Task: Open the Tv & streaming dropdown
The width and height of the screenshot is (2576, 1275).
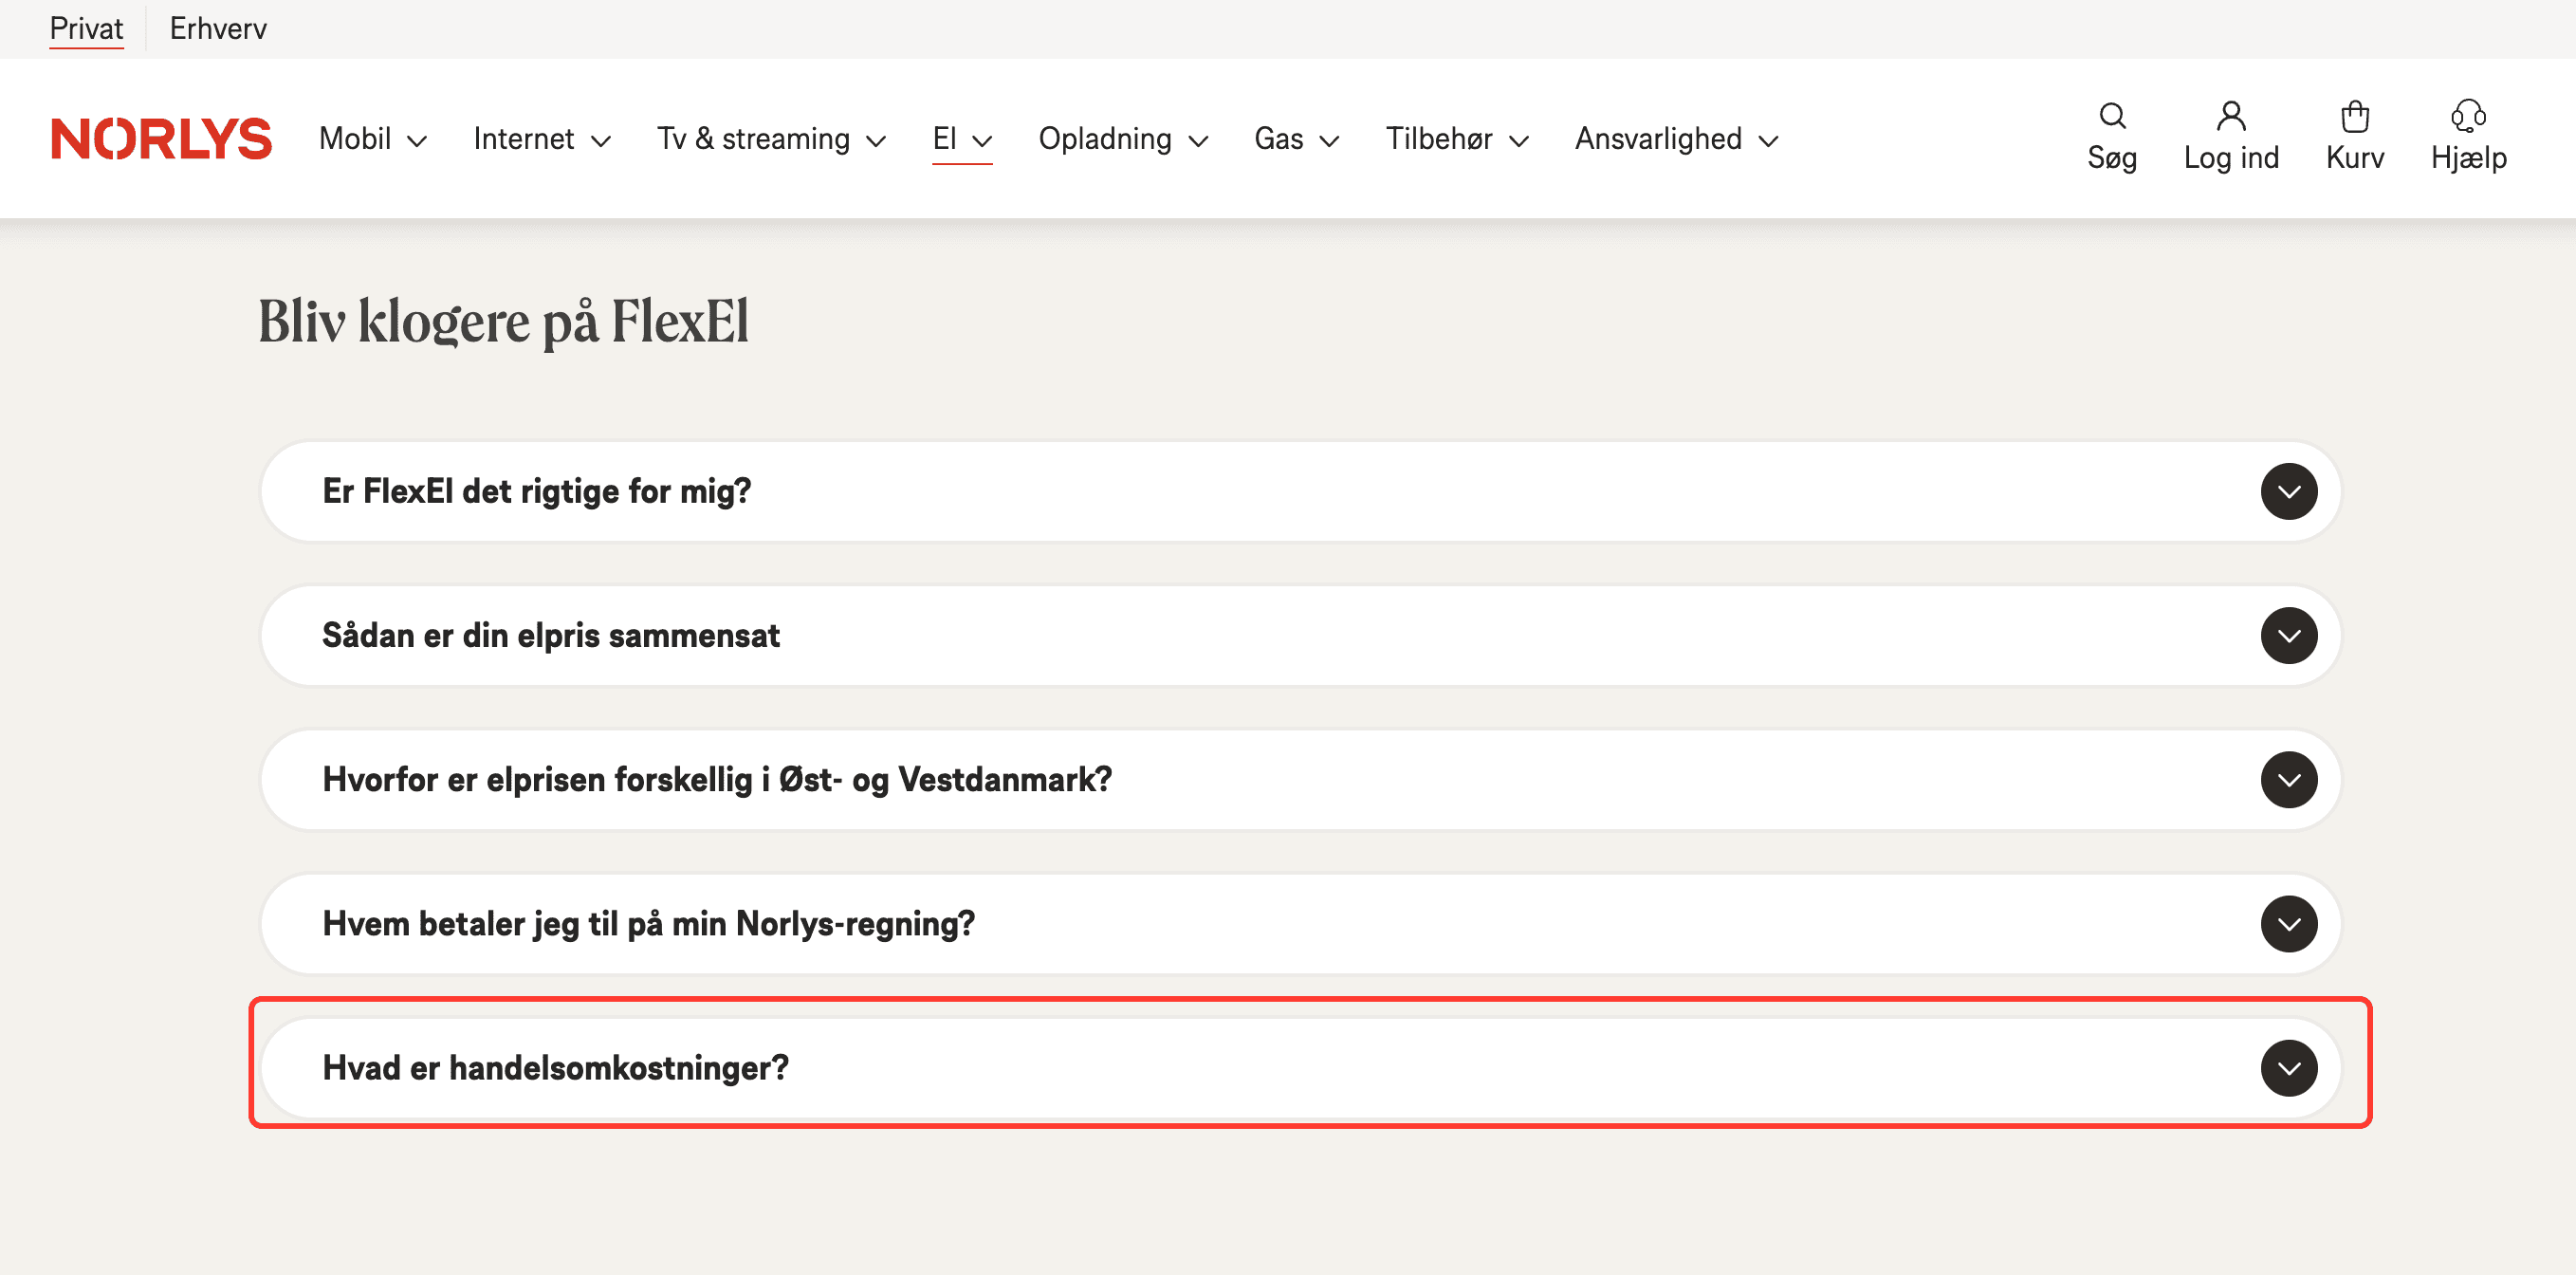Action: point(770,139)
